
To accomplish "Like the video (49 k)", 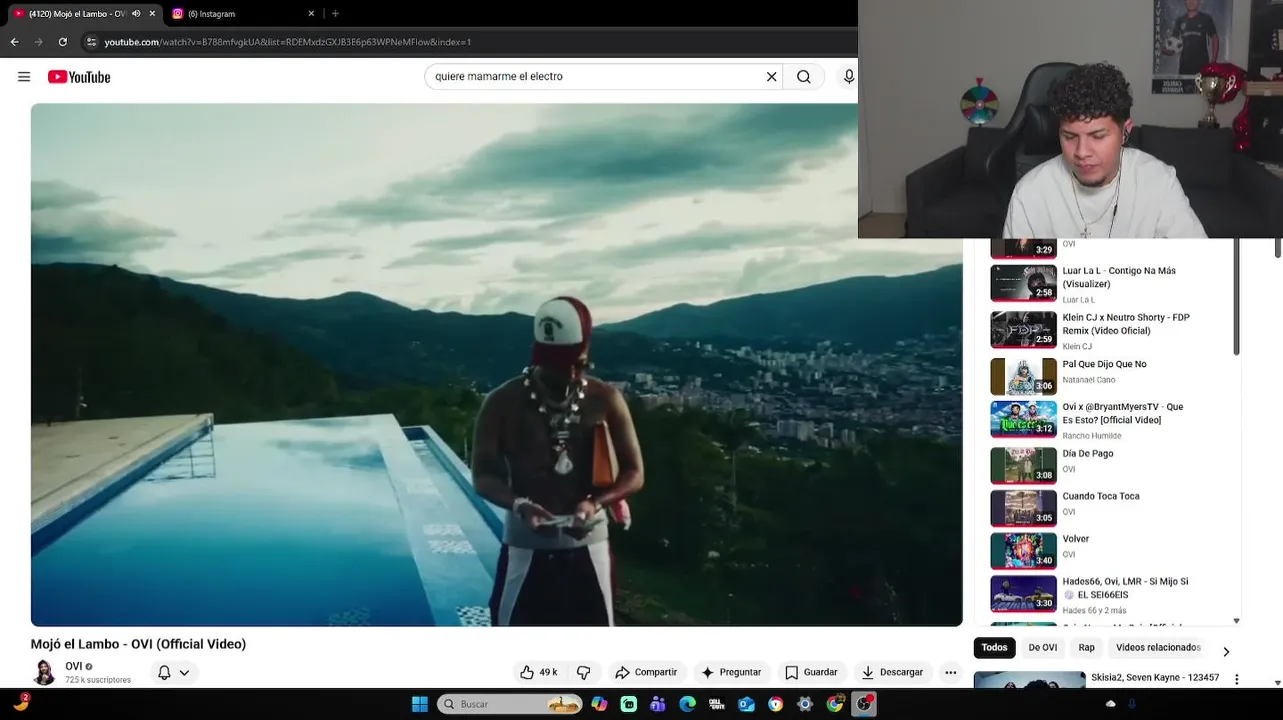I will click(539, 672).
